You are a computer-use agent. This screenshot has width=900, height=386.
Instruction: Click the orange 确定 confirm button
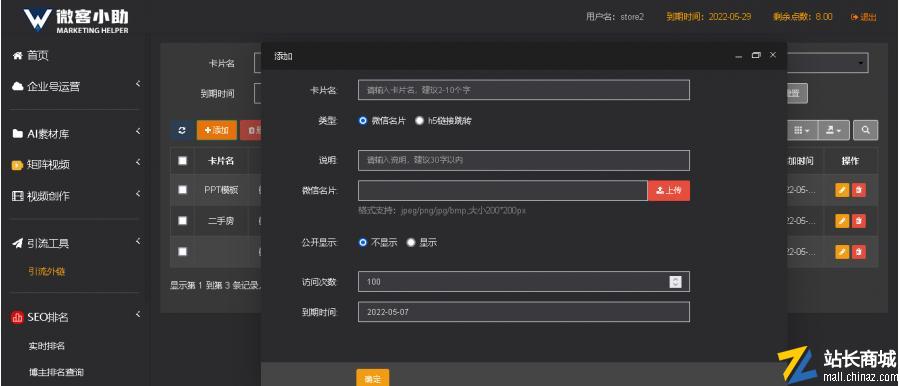click(x=373, y=377)
